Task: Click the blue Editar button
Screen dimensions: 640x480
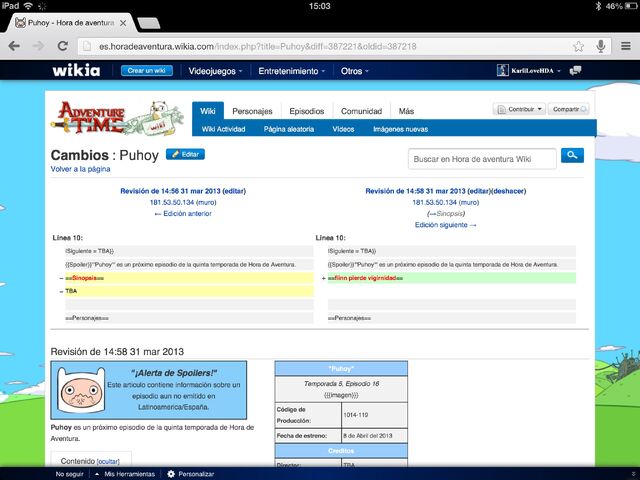Action: point(185,154)
